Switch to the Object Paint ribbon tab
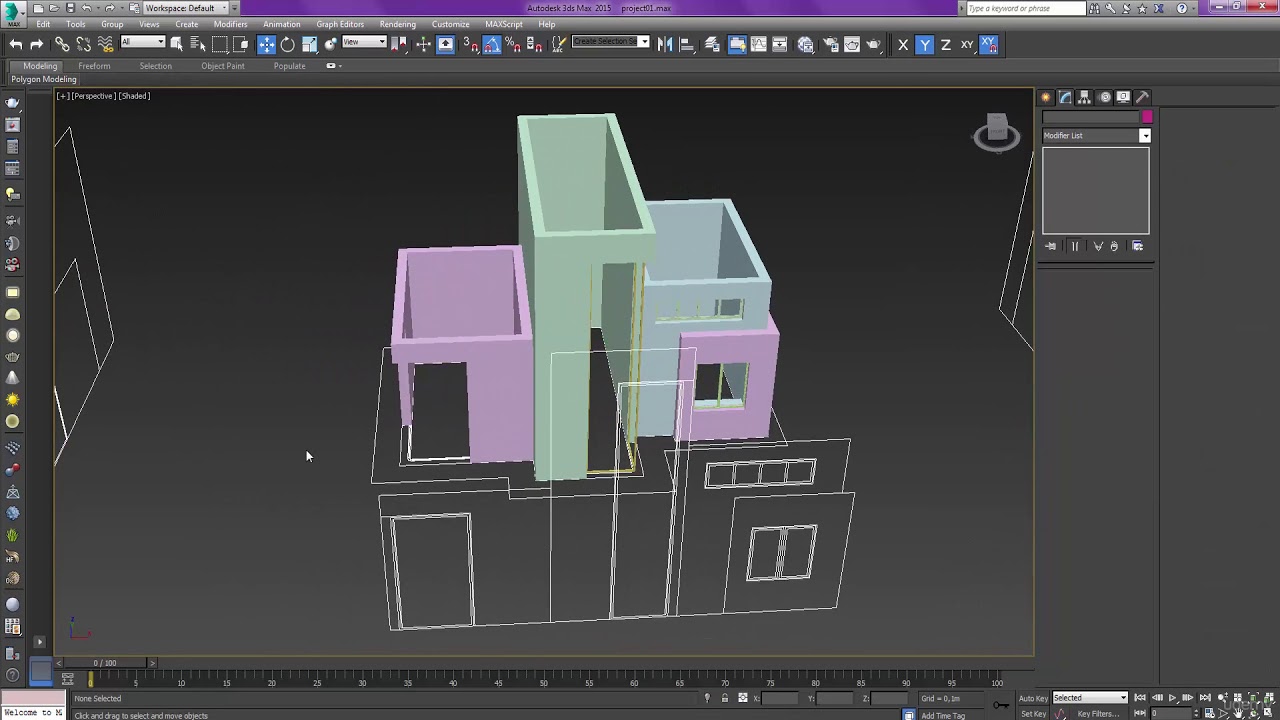Viewport: 1280px width, 720px height. click(222, 66)
